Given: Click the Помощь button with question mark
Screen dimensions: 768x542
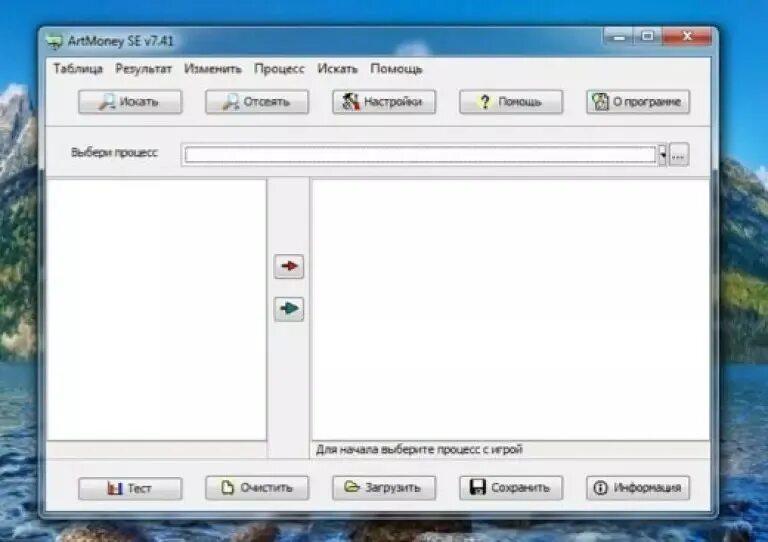Looking at the screenshot, I should 511,102.
